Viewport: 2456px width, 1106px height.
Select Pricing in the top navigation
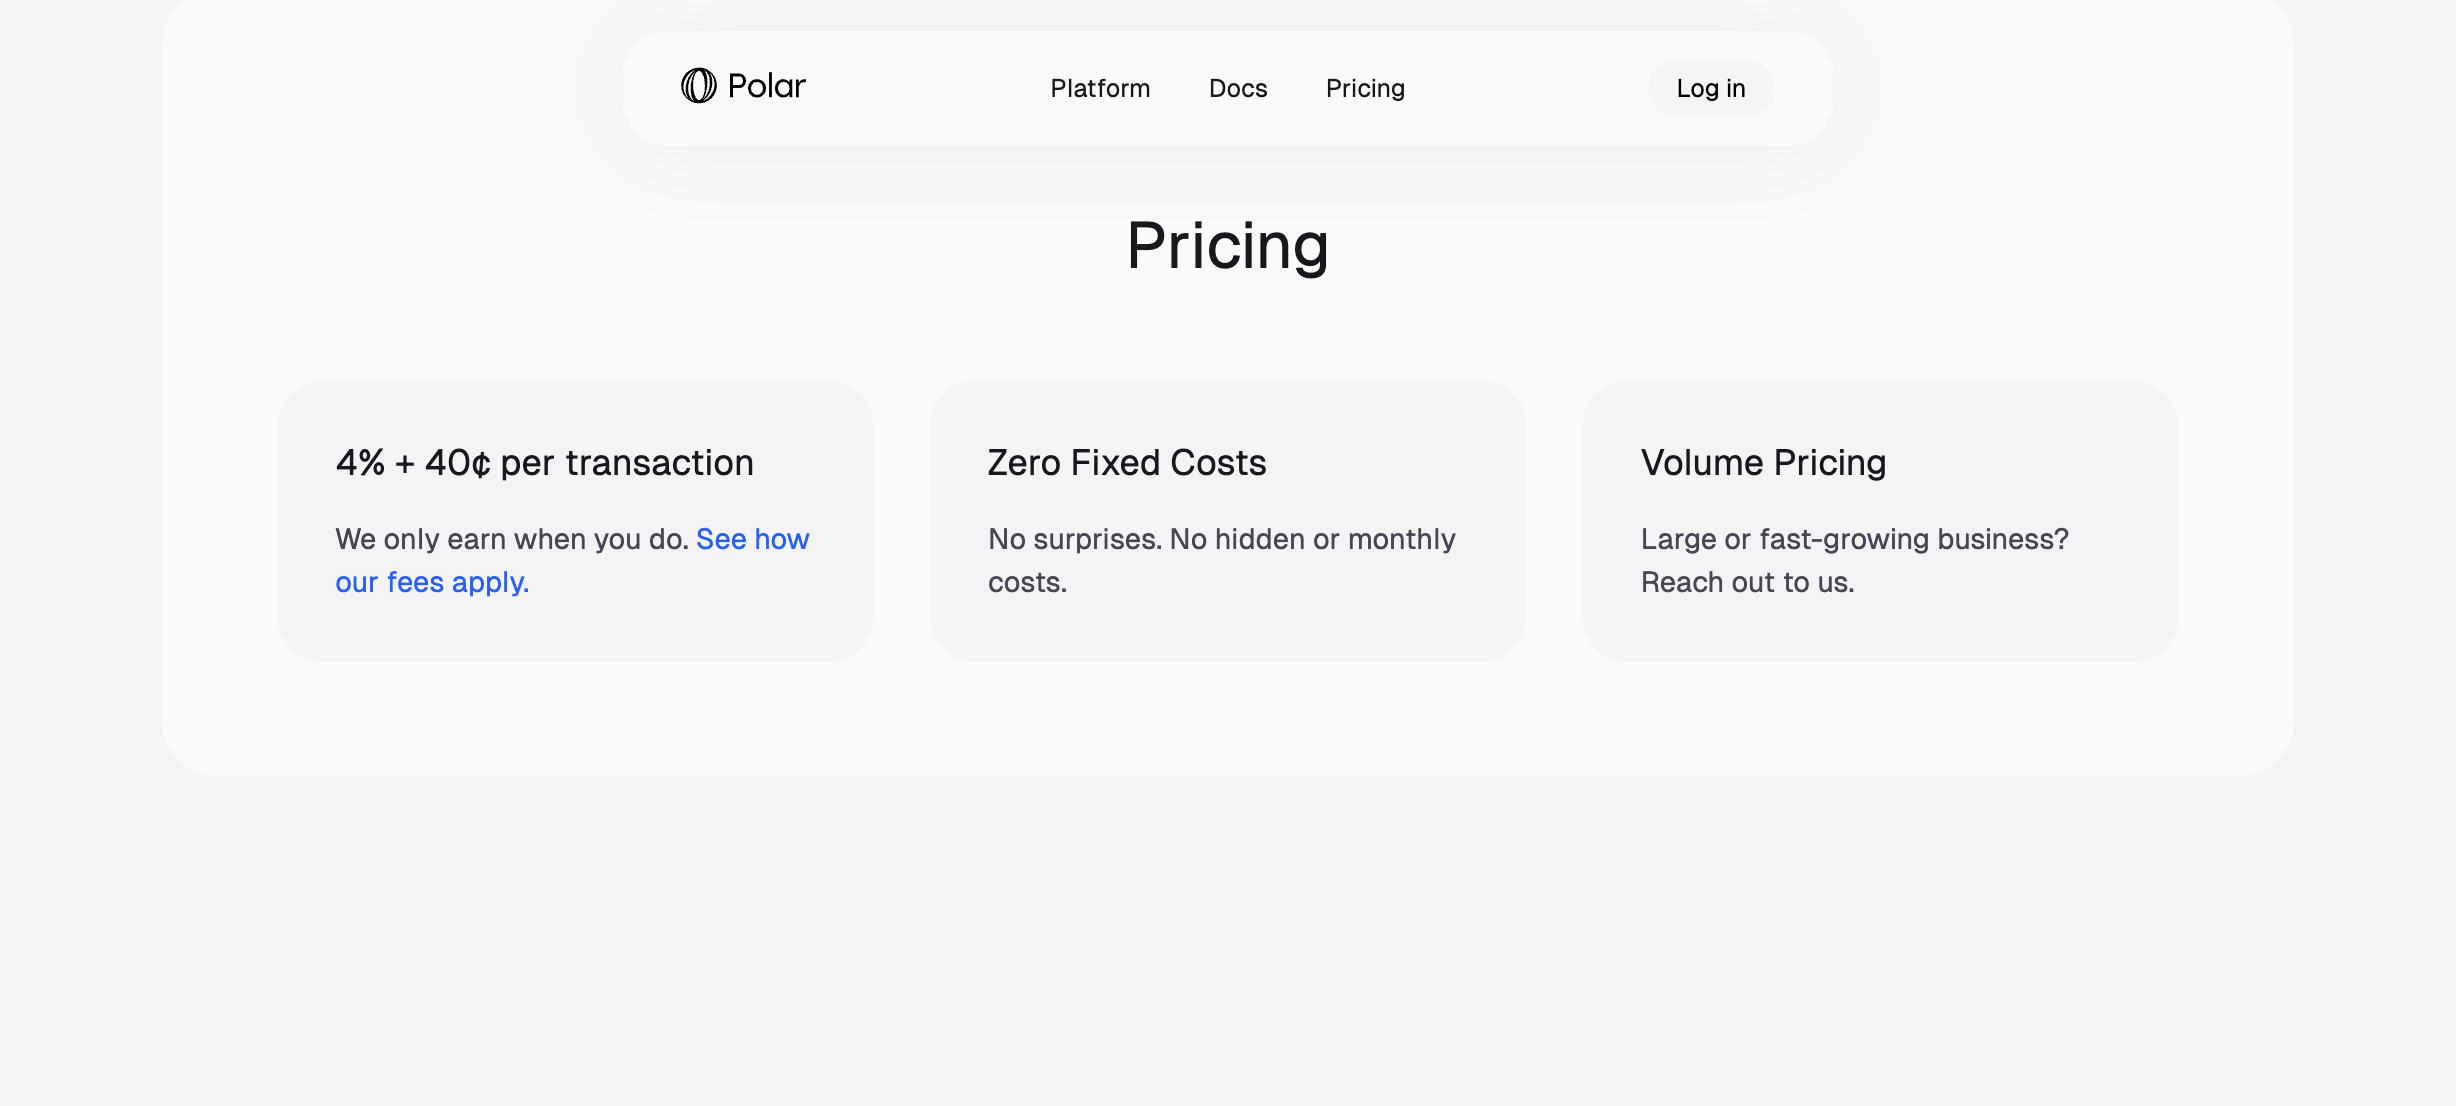click(x=1365, y=88)
